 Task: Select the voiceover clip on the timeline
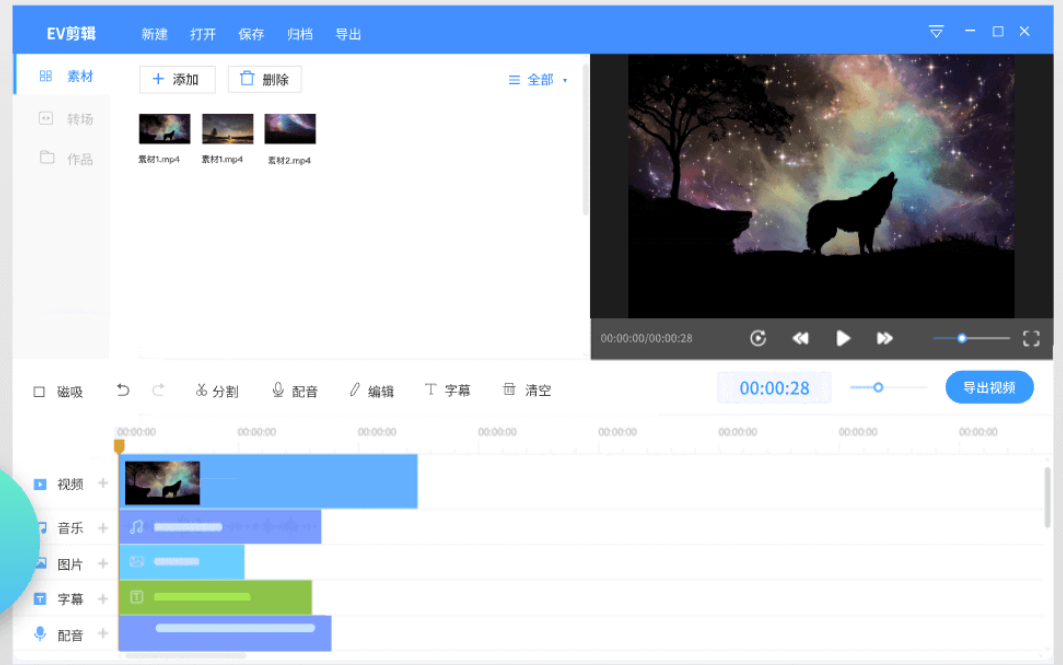click(x=225, y=633)
